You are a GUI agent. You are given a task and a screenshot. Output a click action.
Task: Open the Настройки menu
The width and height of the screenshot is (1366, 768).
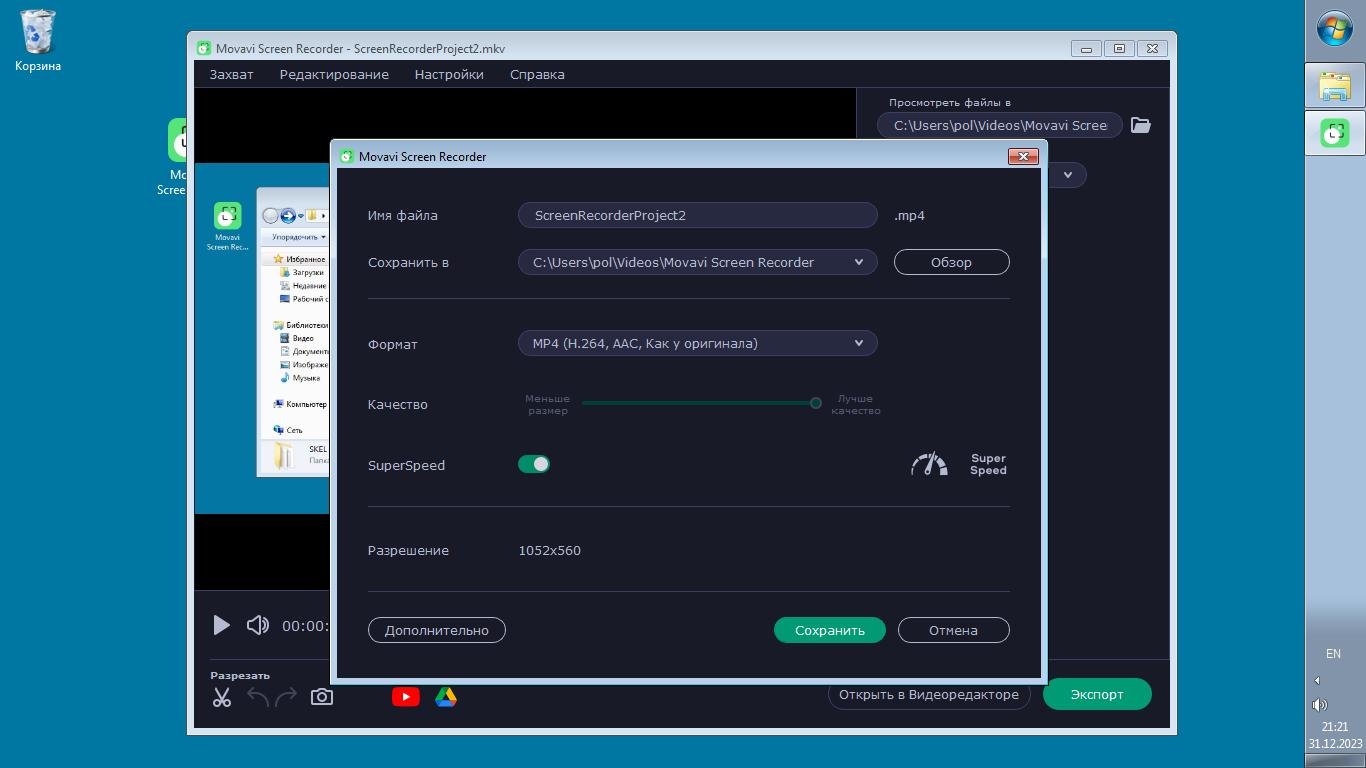point(449,74)
